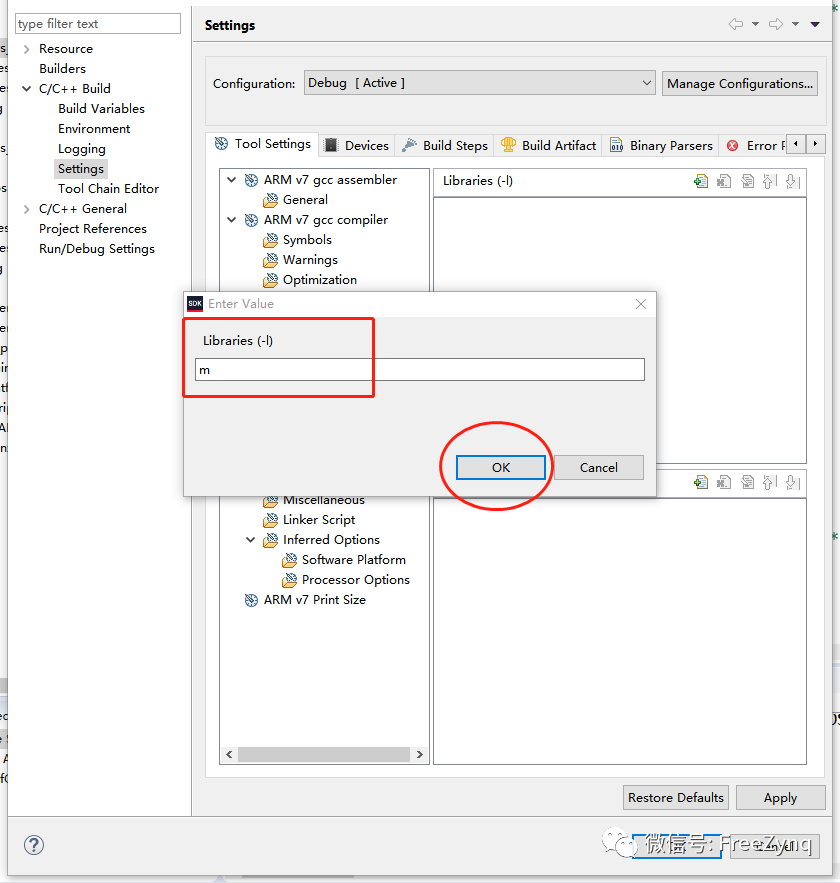Select Linker Script in tool tree
This screenshot has width=840, height=883.
coord(318,520)
